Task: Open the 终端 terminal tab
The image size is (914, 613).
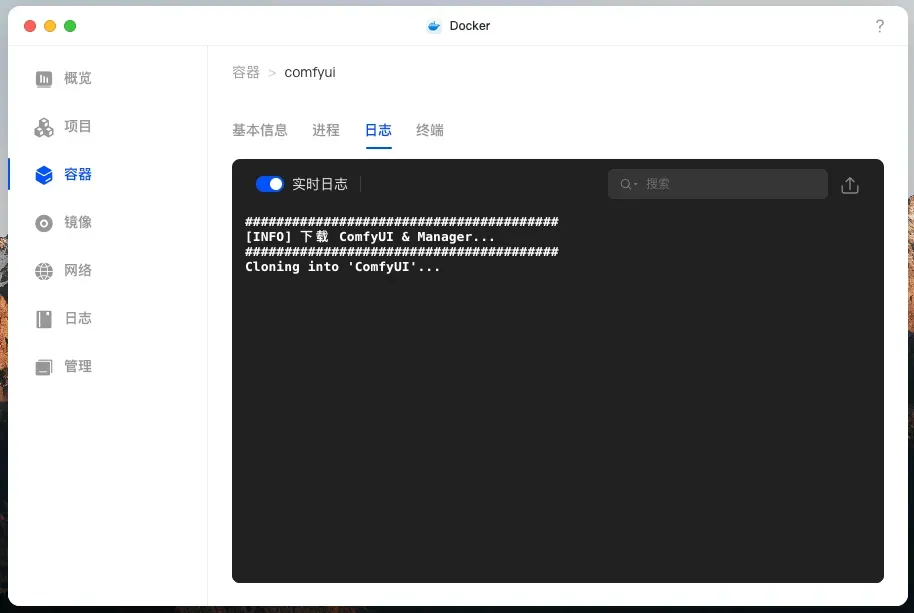Action: point(430,130)
